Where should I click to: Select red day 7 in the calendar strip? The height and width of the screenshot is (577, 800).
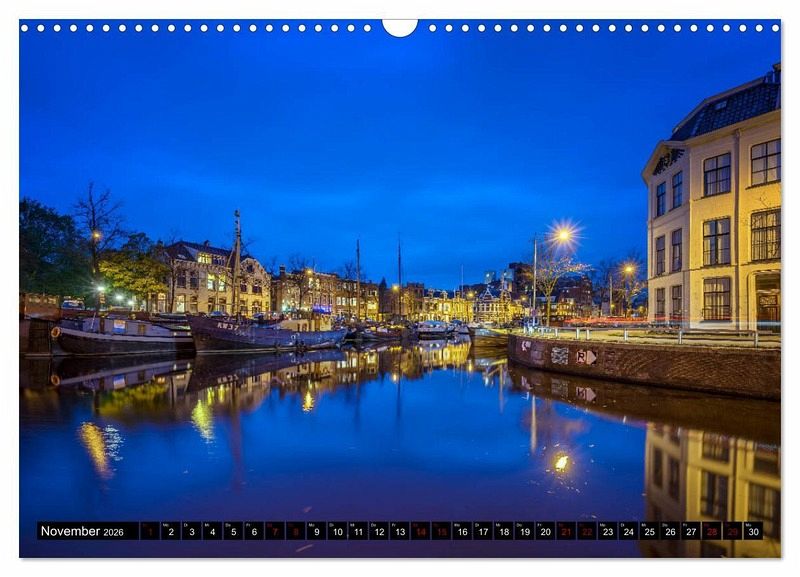point(275,531)
